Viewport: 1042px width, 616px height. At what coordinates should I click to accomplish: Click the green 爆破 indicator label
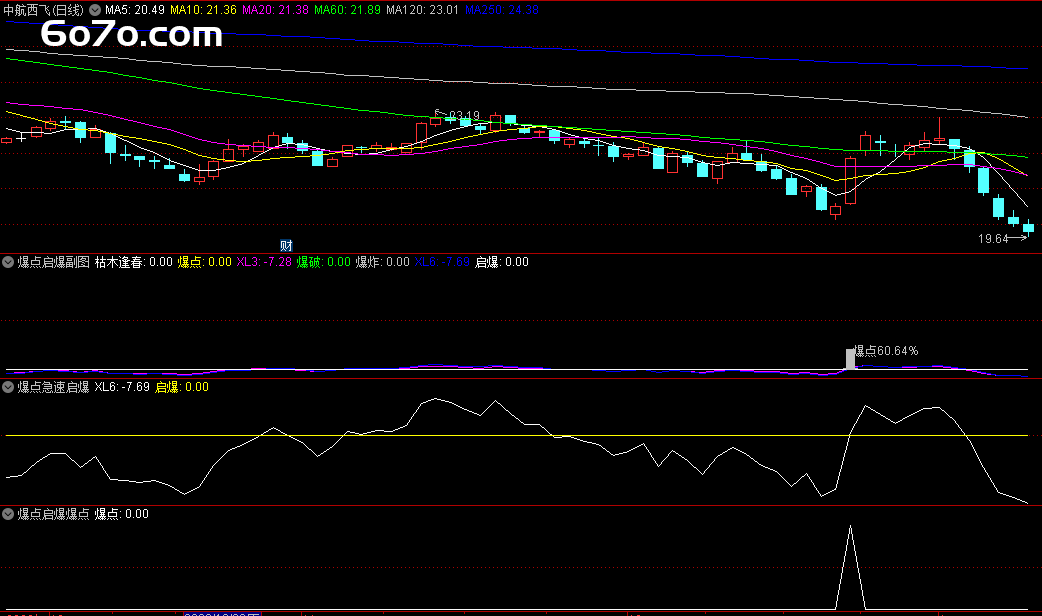pos(323,262)
